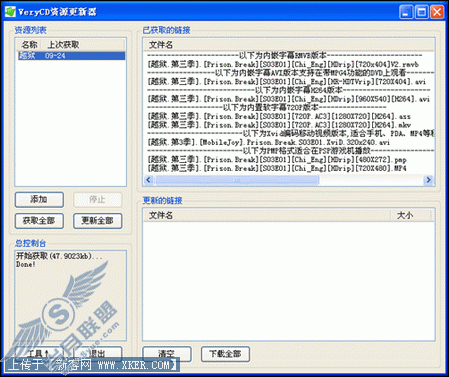Image resolution: width=449 pixels, height=377 pixels.
Task: Click the left arrow of the horizontal scrollbar
Action: coord(149,180)
